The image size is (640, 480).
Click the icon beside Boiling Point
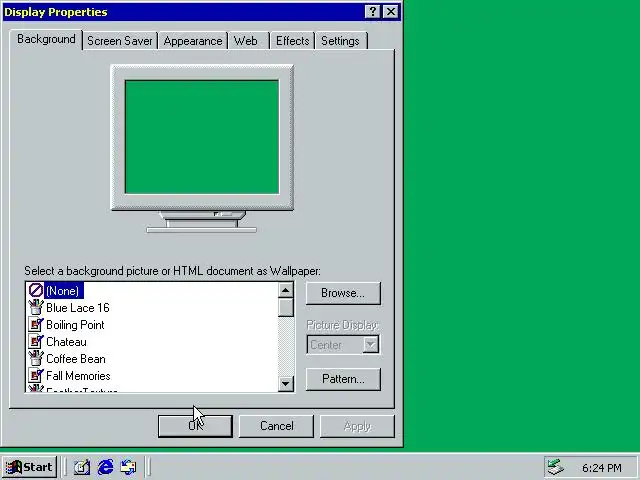point(36,324)
